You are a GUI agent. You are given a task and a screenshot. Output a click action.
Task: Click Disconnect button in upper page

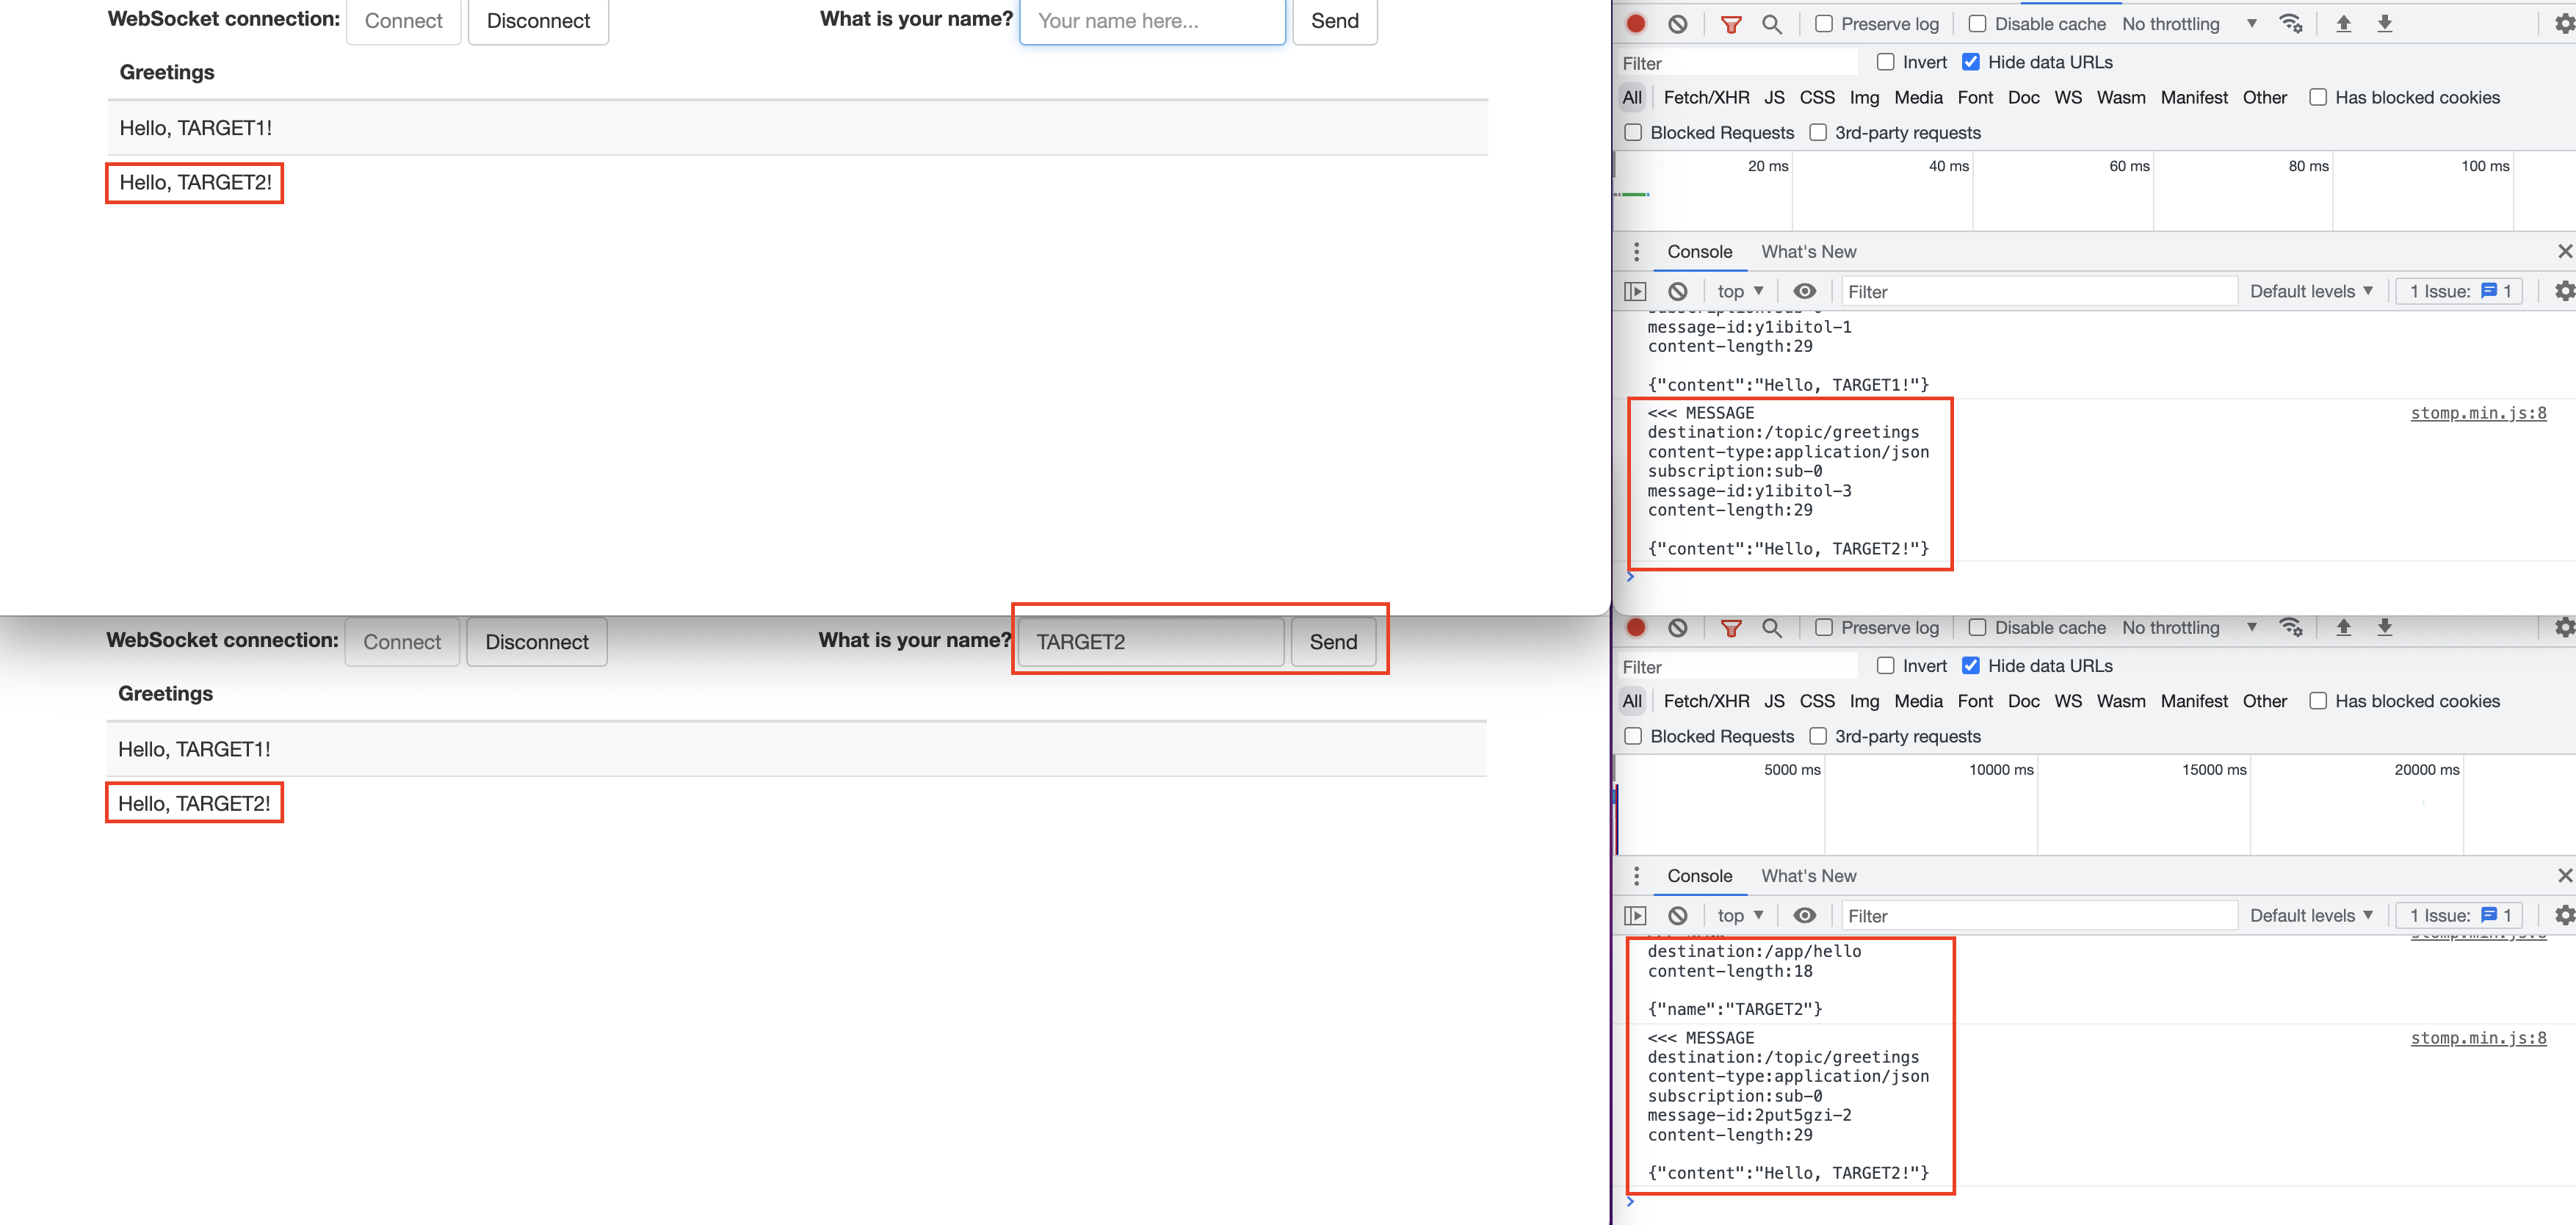(538, 20)
